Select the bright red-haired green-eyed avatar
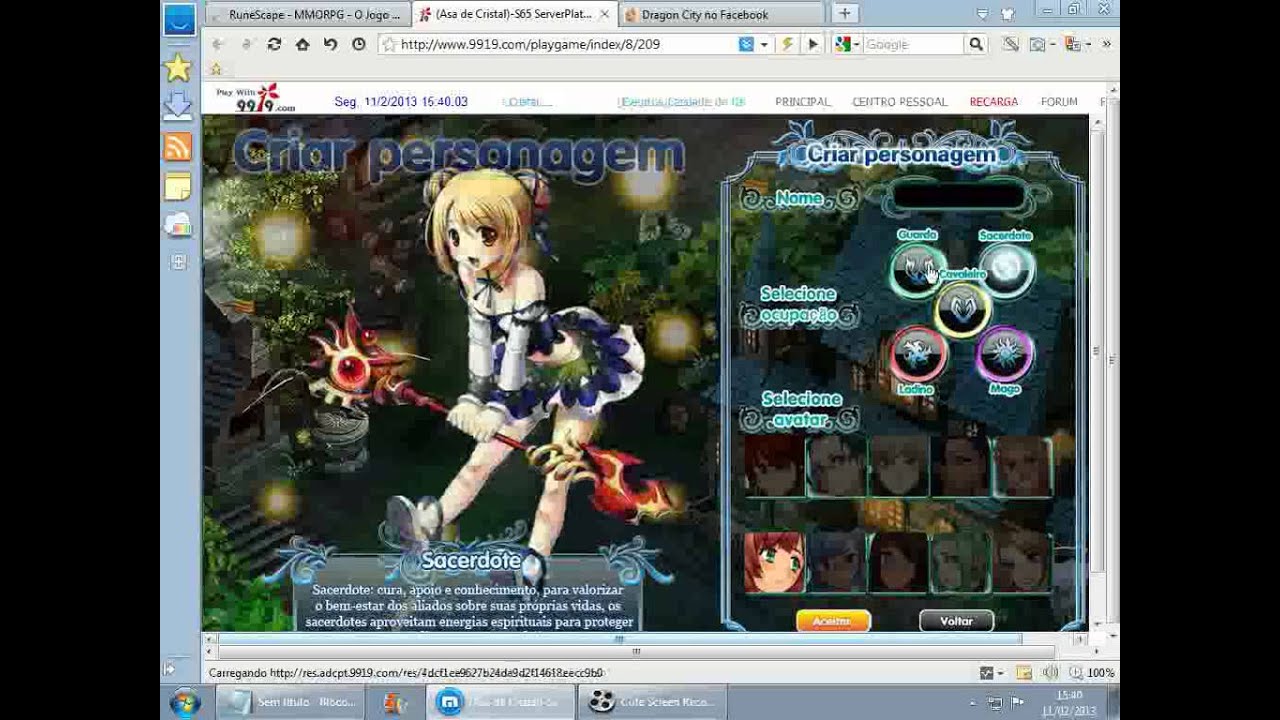Screen dimensions: 1280x720 click(x=774, y=563)
